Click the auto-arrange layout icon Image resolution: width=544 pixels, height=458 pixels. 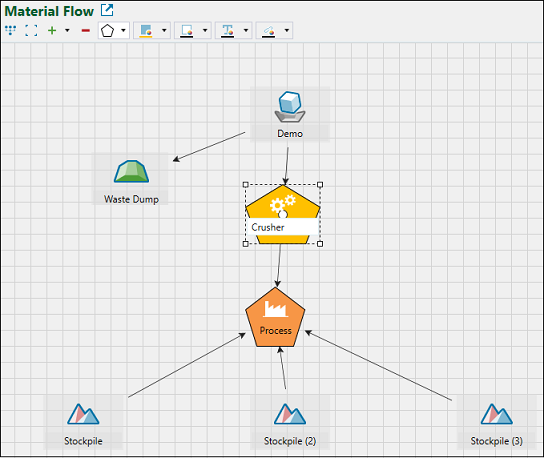point(11,30)
